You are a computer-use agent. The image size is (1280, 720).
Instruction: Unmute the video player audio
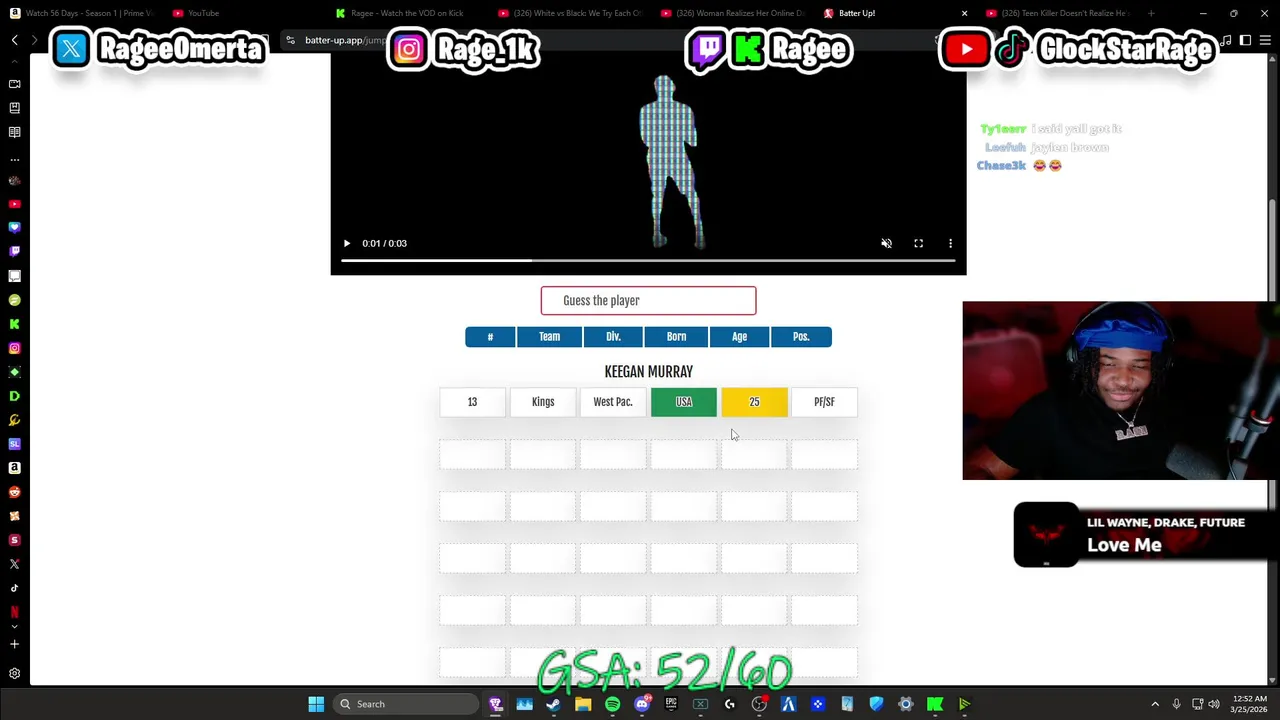pos(886,243)
